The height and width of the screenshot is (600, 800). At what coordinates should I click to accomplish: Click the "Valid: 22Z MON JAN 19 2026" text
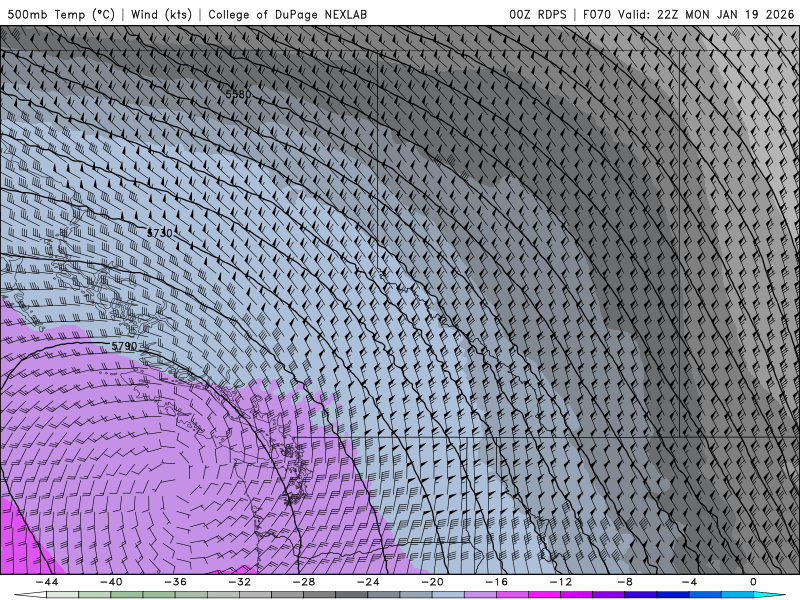tap(706, 14)
